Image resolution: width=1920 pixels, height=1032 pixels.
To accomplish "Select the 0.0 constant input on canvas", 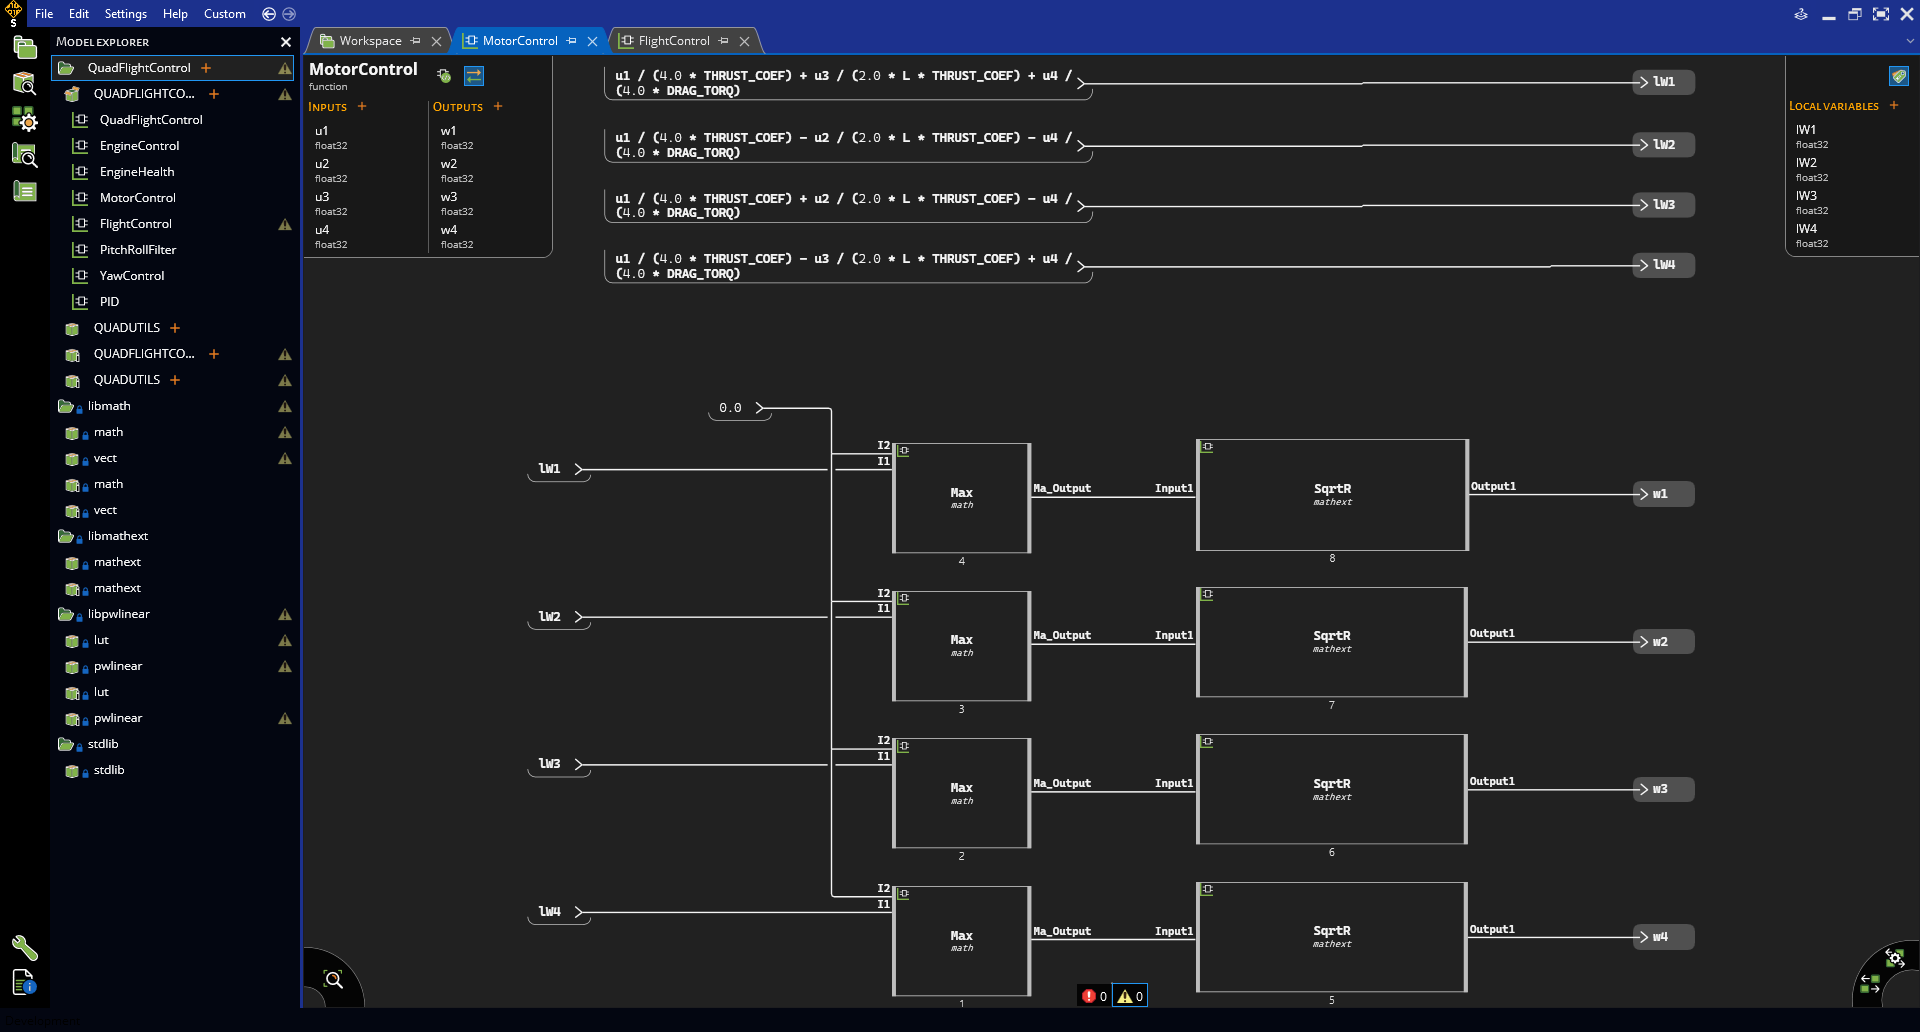I will click(x=740, y=408).
